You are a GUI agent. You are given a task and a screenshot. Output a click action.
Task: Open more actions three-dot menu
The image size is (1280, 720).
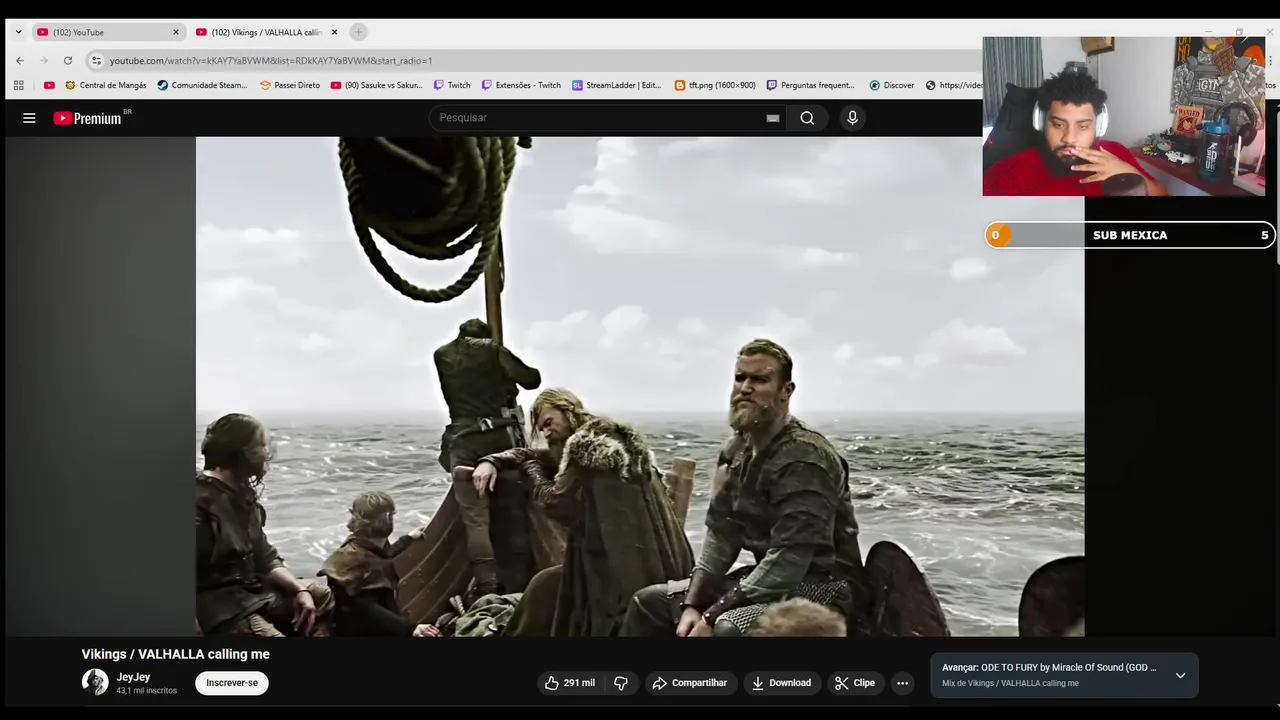[902, 683]
